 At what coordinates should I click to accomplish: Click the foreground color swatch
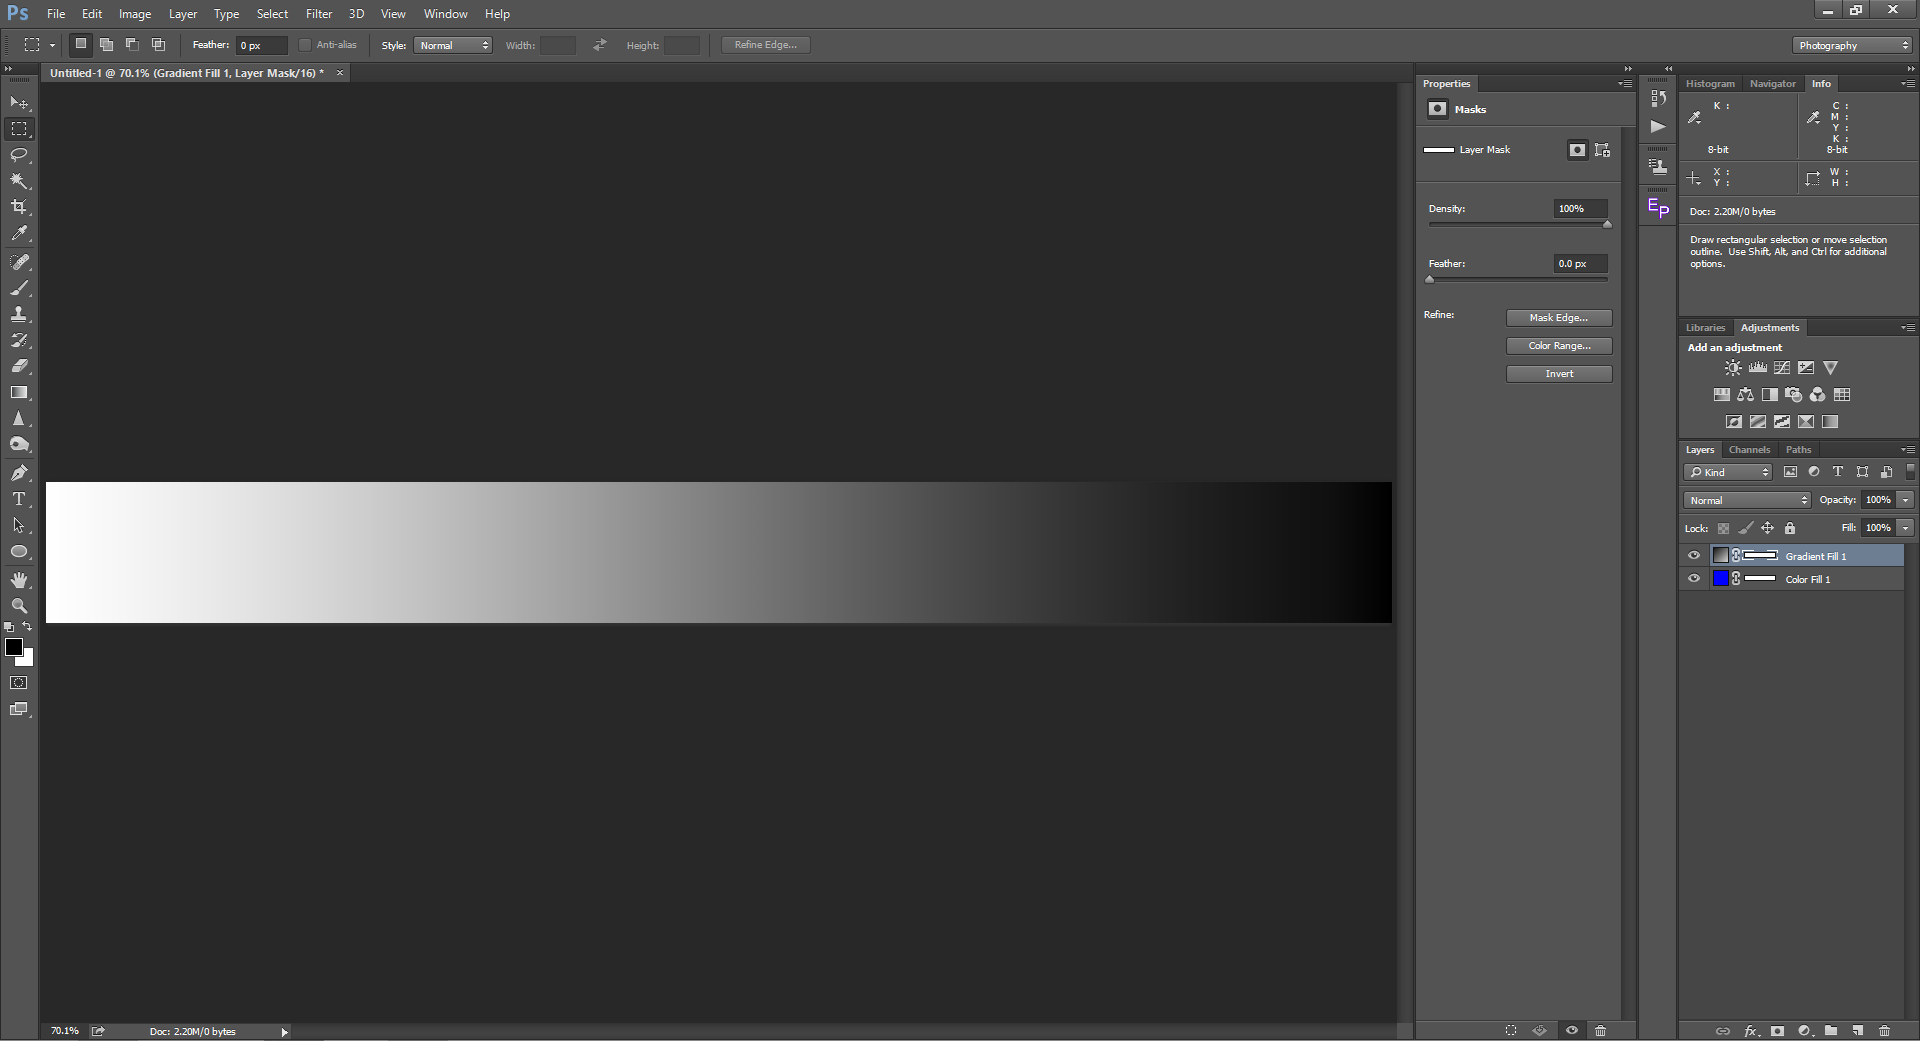pos(14,647)
